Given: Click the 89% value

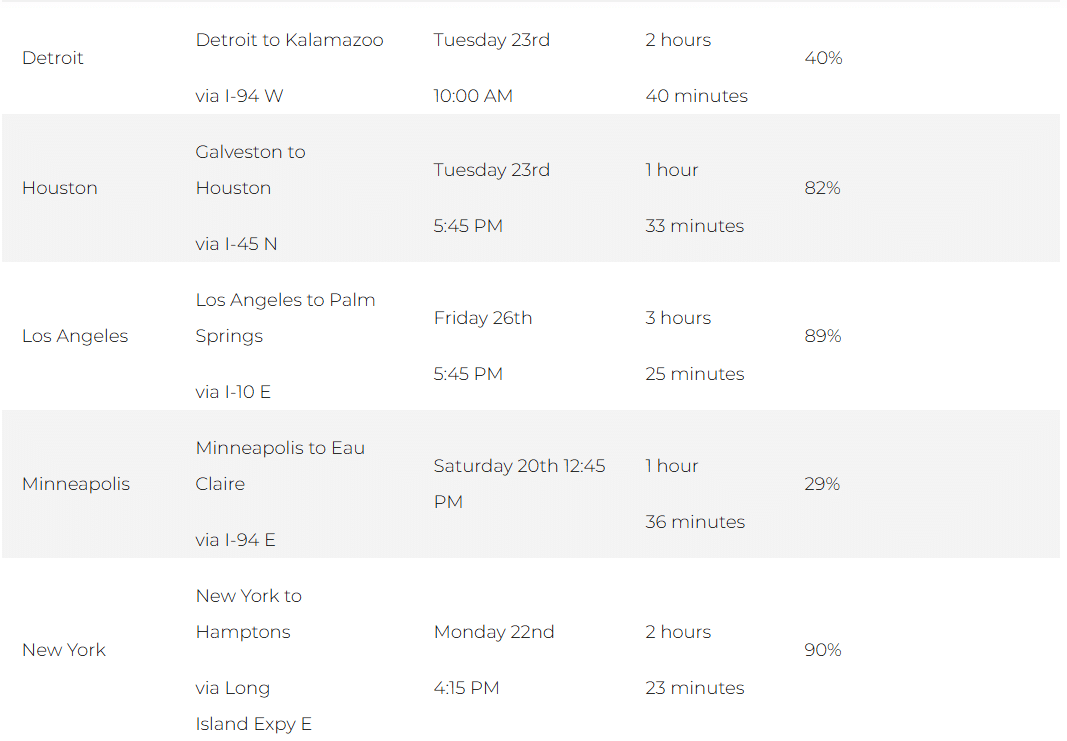Looking at the screenshot, I should tap(823, 336).
